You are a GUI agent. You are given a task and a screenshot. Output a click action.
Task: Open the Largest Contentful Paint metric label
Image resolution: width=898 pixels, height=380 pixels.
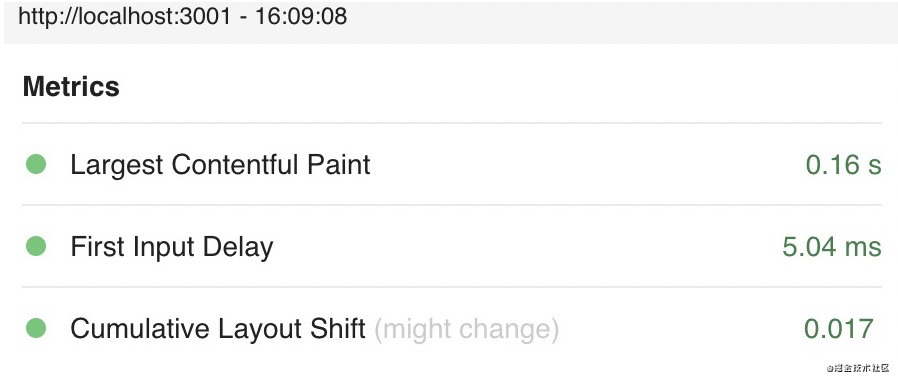tap(220, 165)
